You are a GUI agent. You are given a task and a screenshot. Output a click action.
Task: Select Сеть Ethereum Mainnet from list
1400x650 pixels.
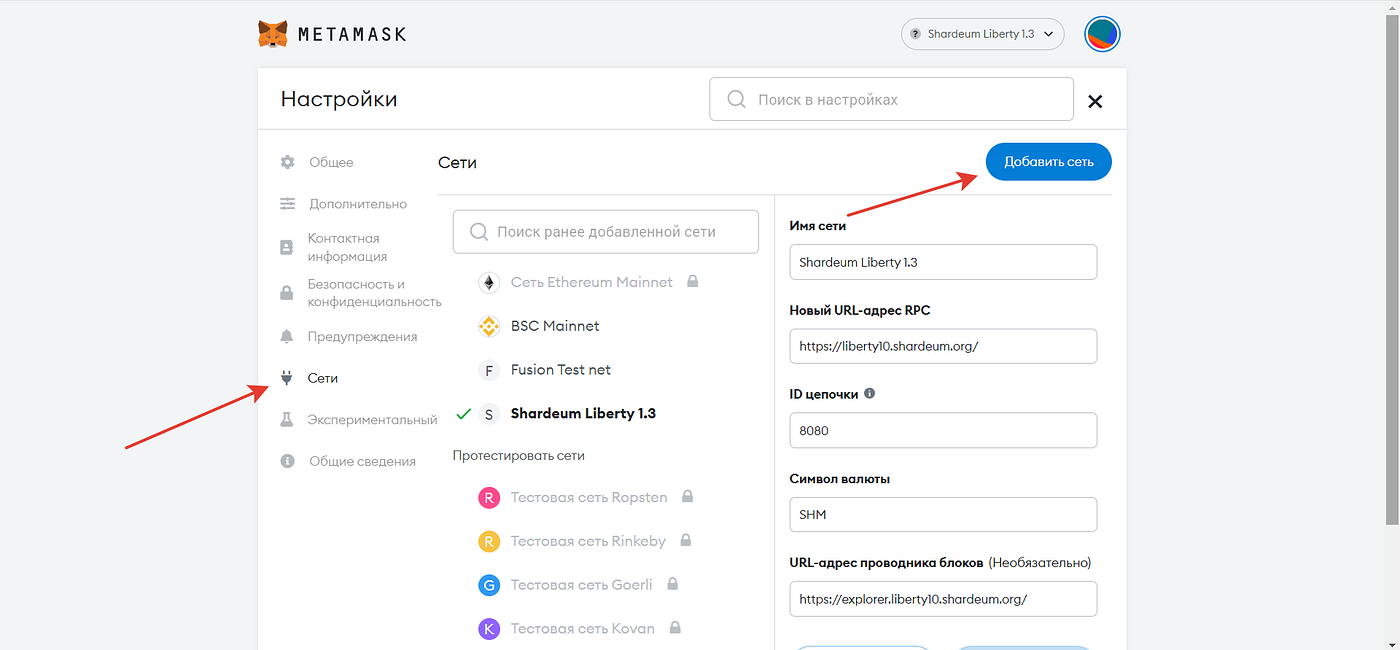(x=592, y=282)
